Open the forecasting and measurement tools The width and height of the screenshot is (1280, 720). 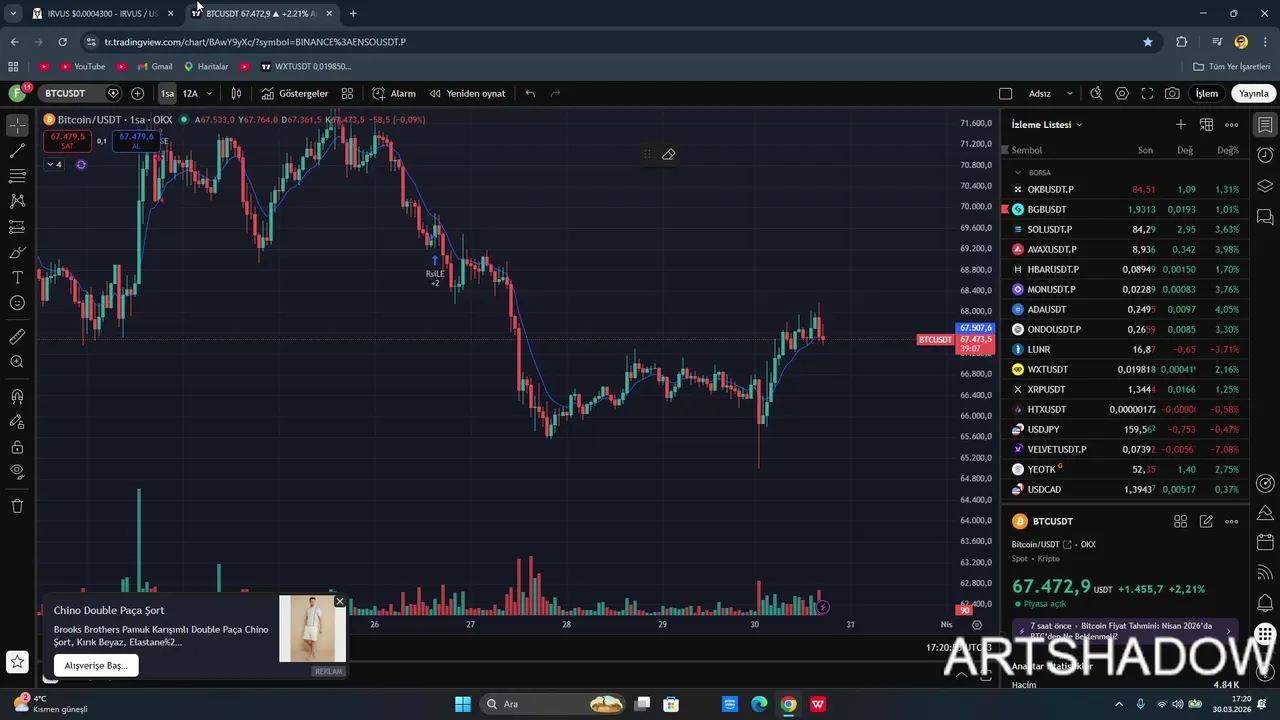click(x=17, y=227)
